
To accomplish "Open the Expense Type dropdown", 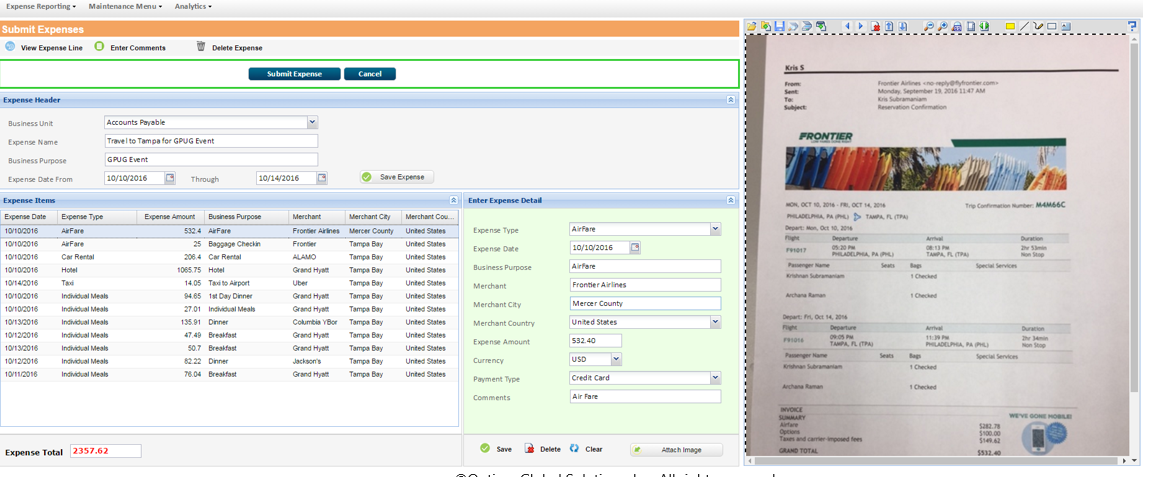I will click(x=715, y=229).
